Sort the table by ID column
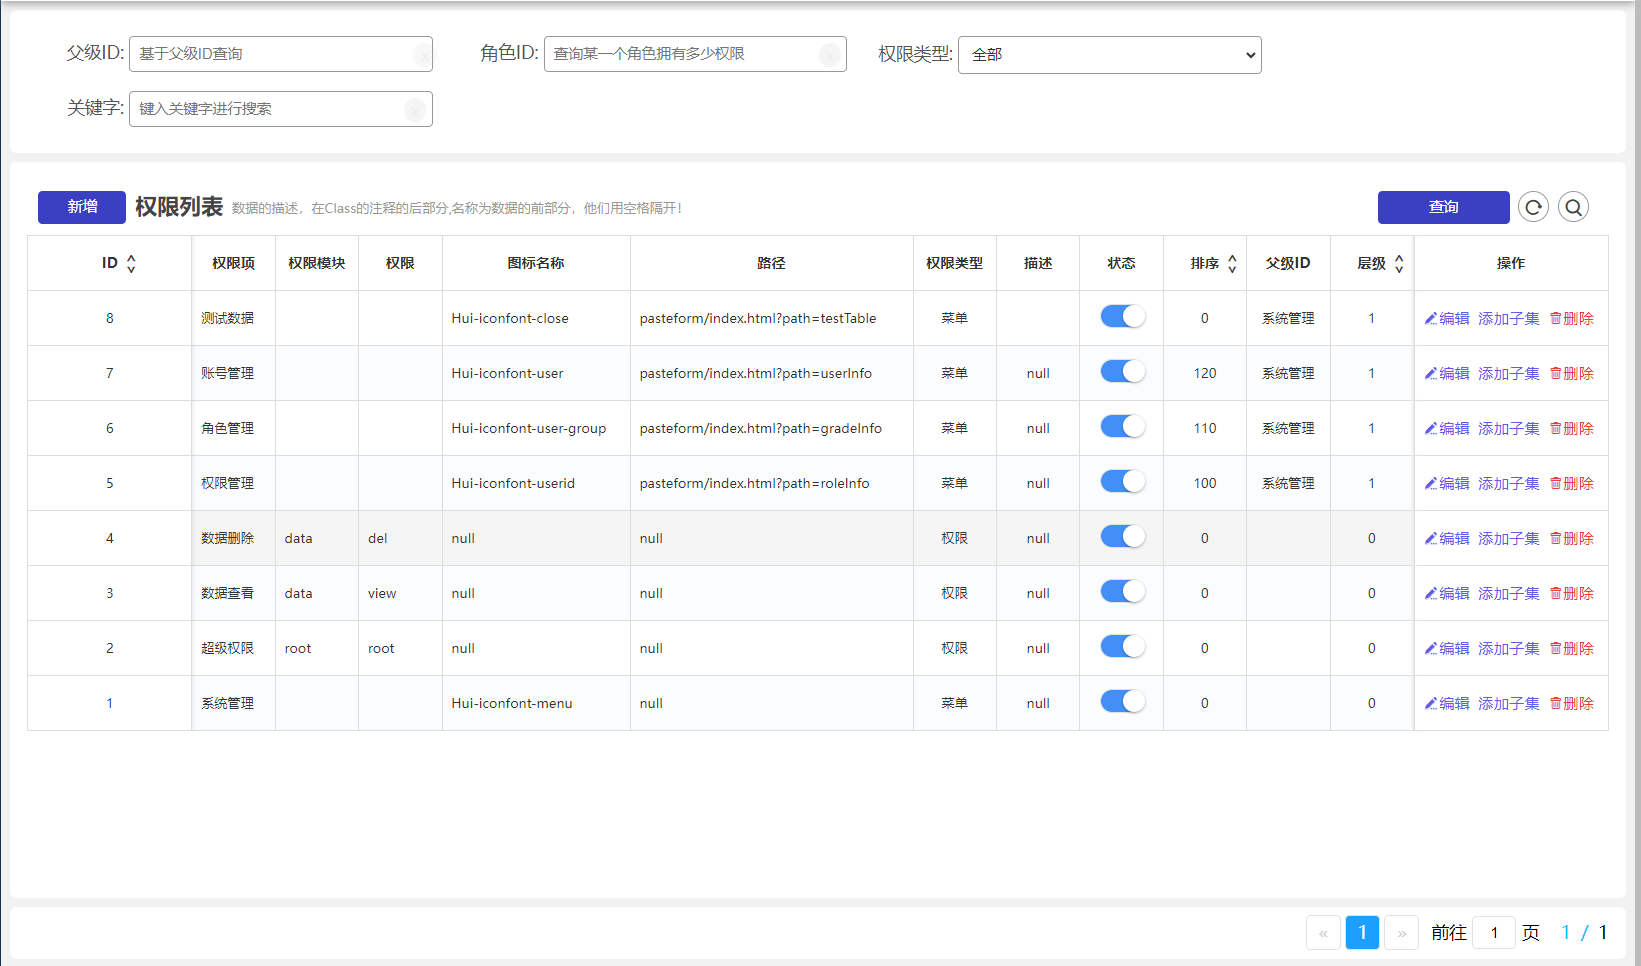The height and width of the screenshot is (966, 1641). click(131, 263)
